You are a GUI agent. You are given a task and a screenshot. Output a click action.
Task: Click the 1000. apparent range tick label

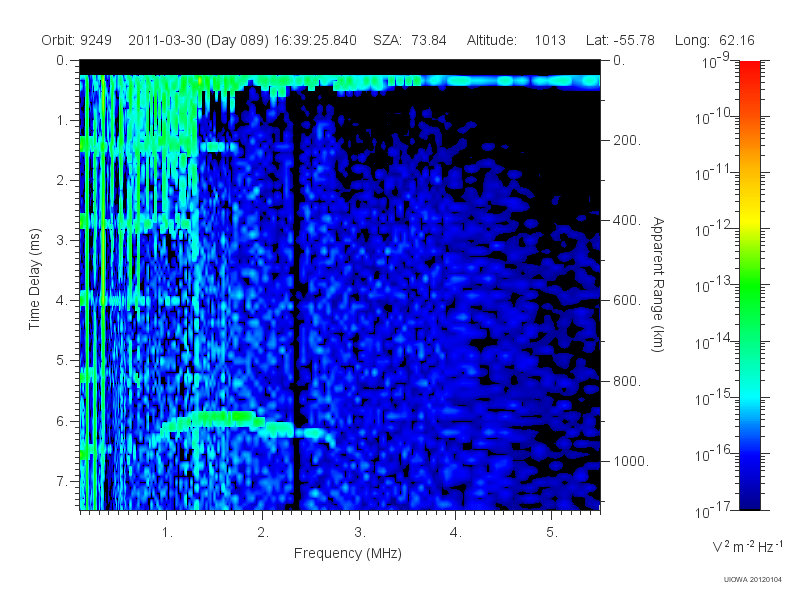coord(631,461)
